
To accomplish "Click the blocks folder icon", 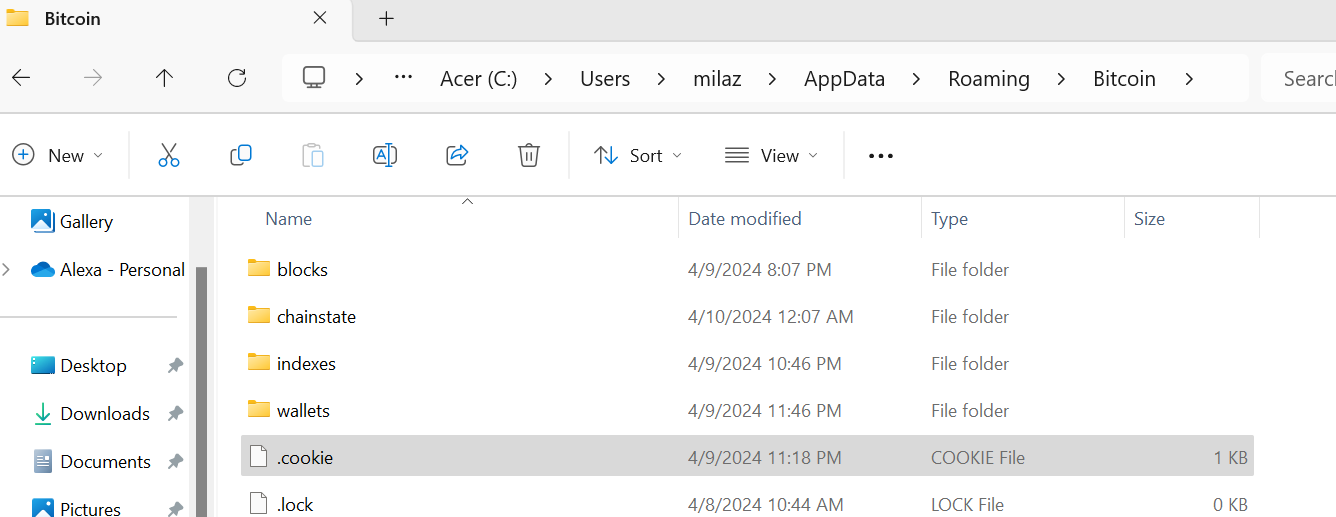I will [259, 268].
